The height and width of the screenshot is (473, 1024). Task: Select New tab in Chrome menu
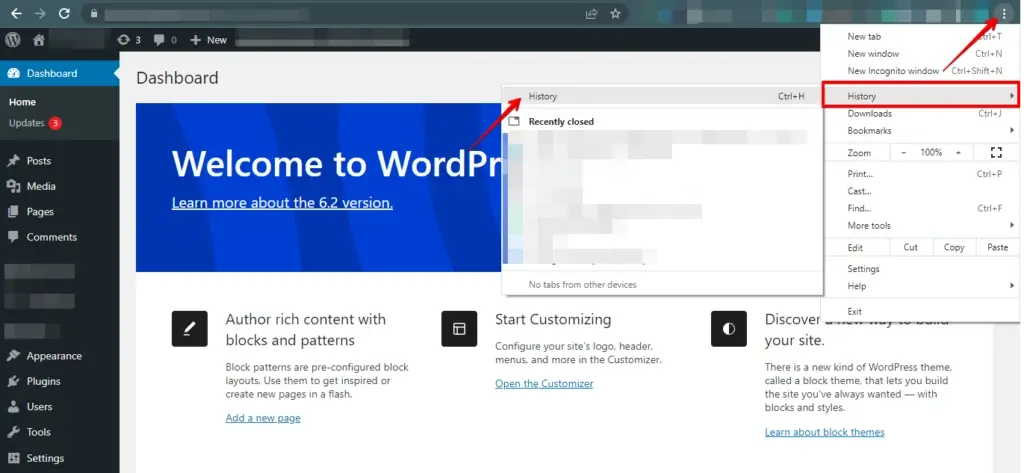[920, 37]
